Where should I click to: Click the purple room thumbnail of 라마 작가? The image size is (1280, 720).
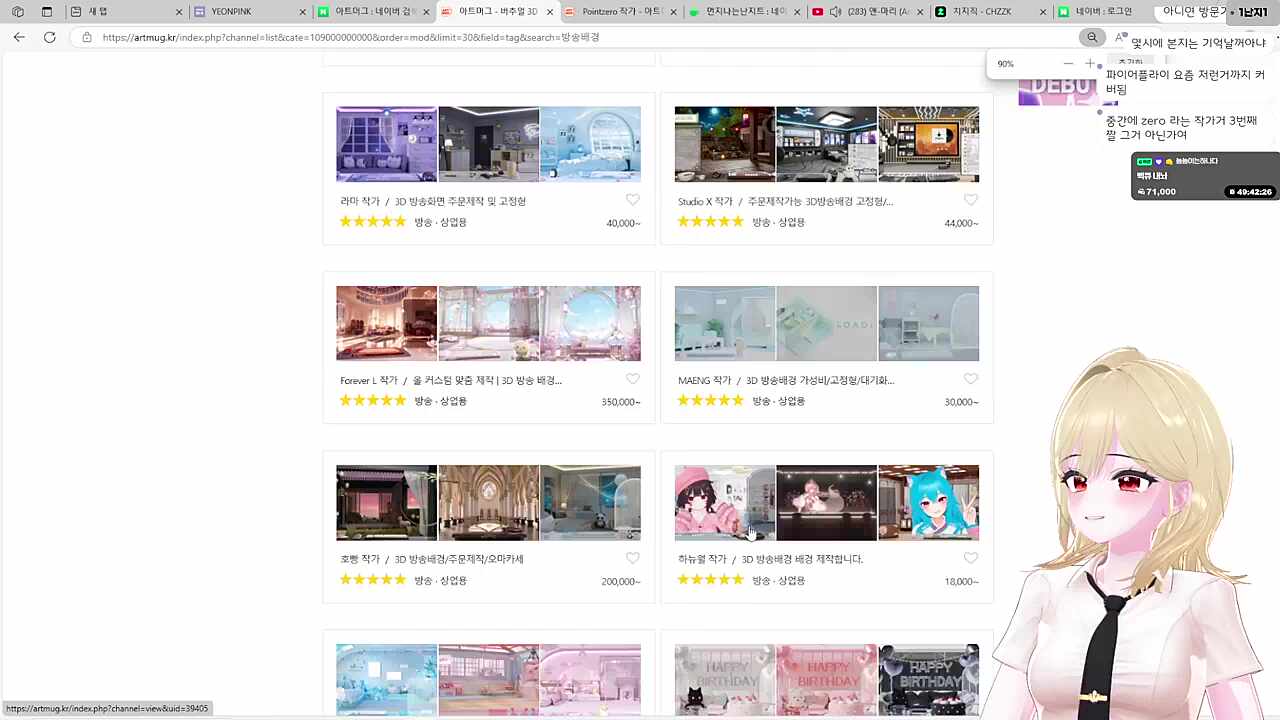coord(386,144)
